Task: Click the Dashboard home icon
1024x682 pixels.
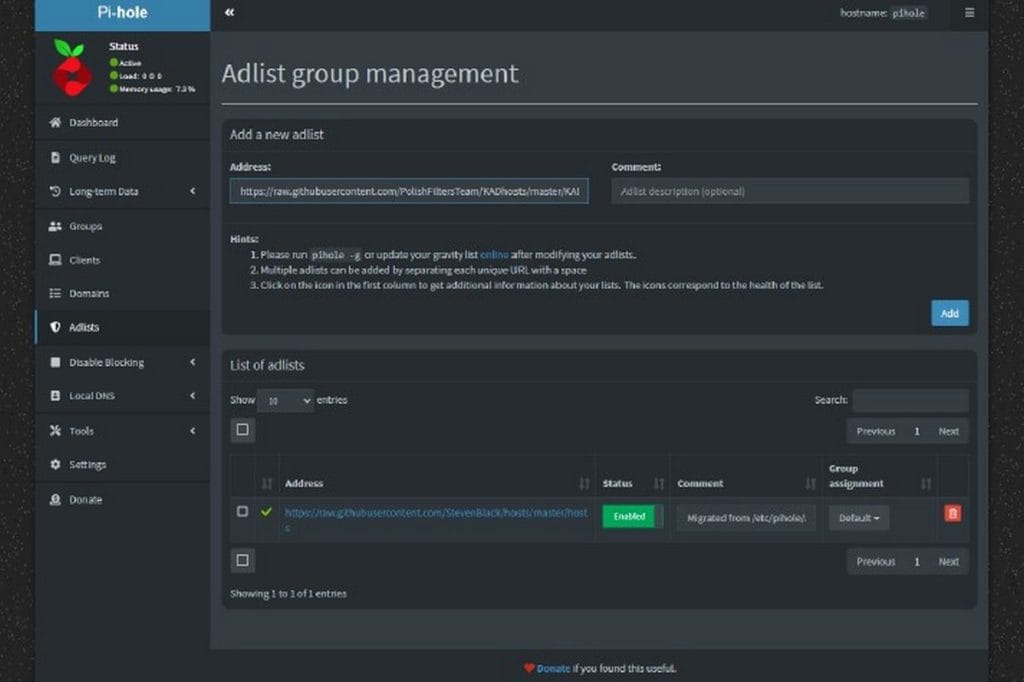Action: pyautogui.click(x=56, y=122)
